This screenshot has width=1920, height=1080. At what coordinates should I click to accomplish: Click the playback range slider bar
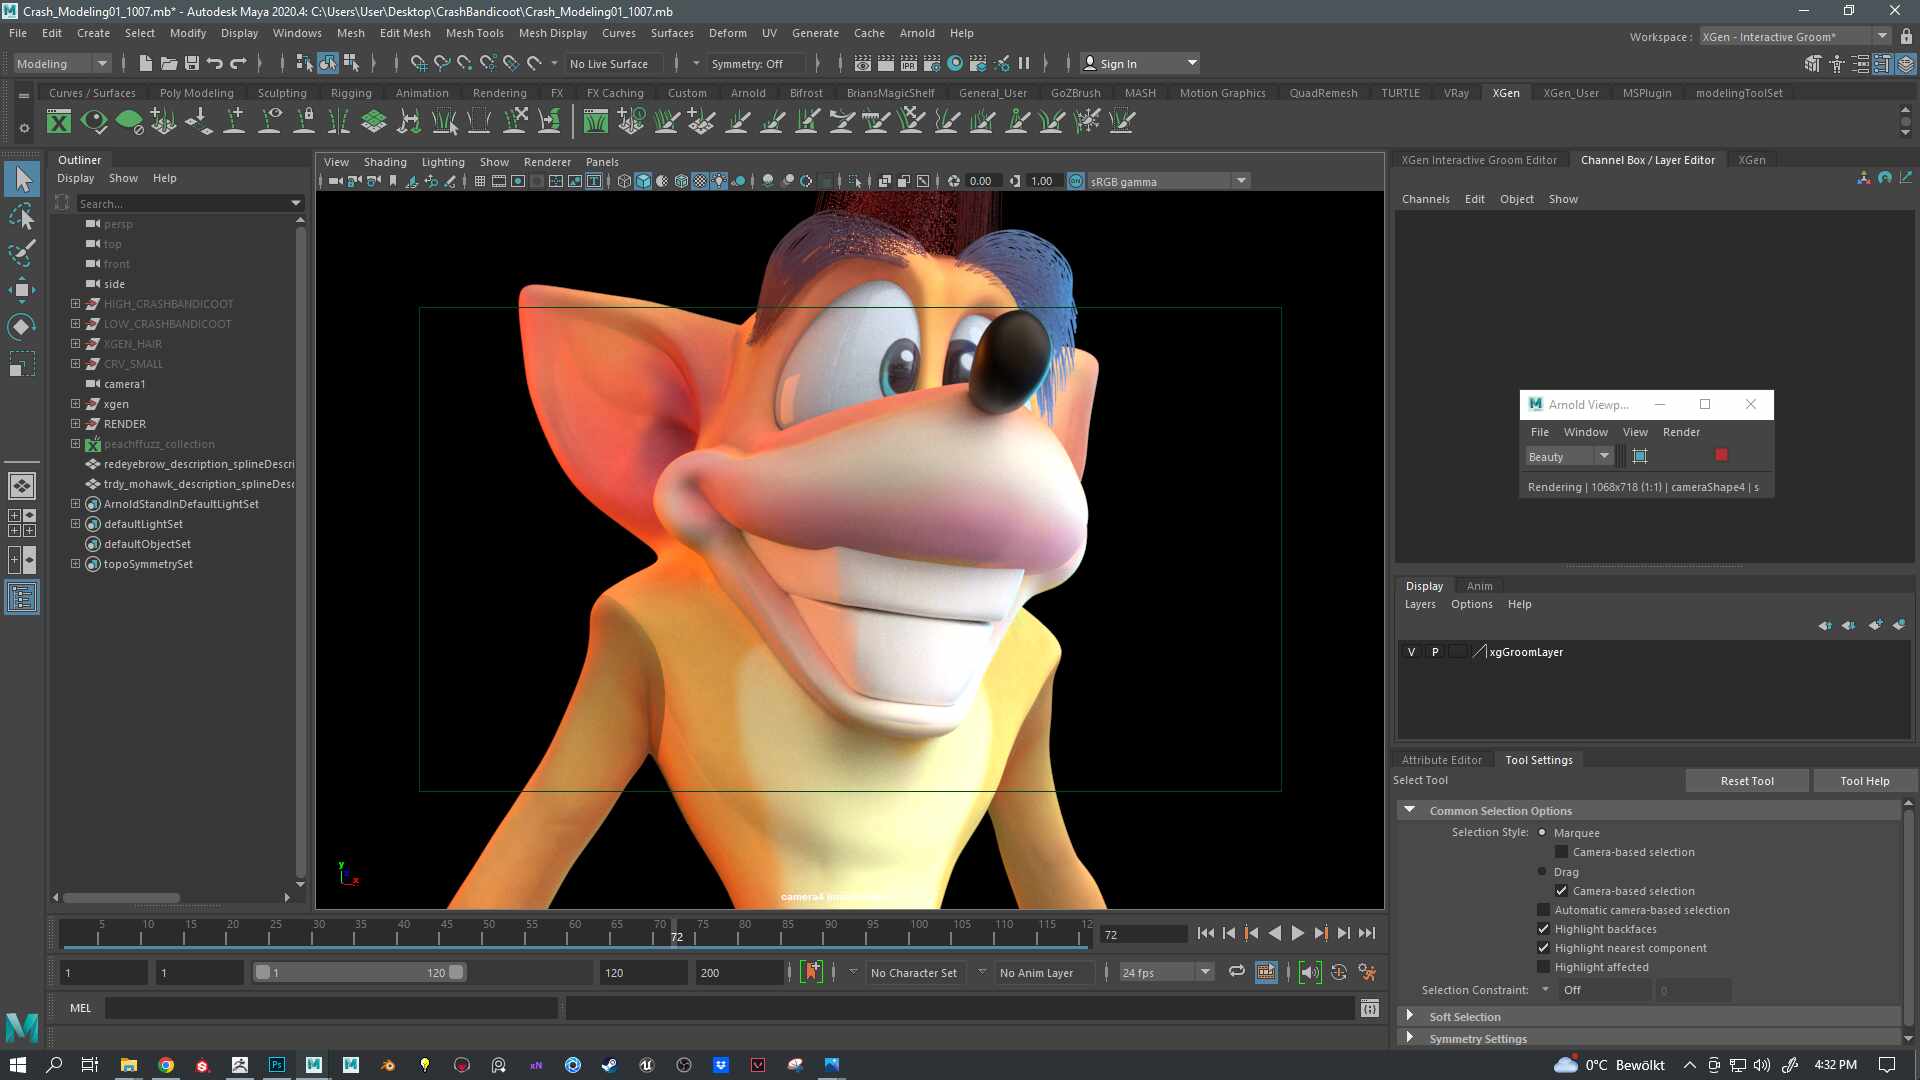point(360,972)
